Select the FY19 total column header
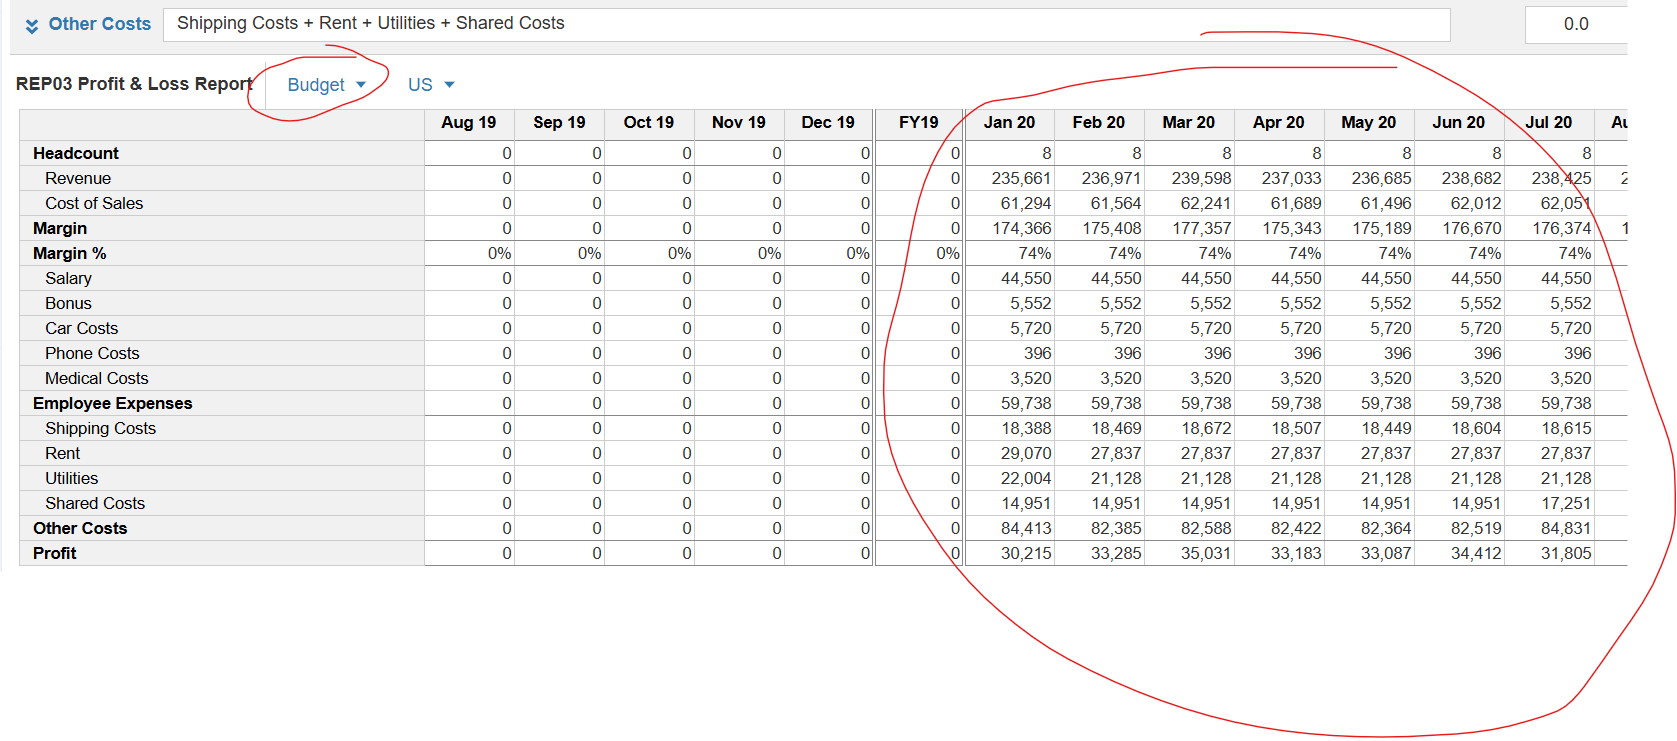The width and height of the screenshot is (1677, 741). [919, 123]
